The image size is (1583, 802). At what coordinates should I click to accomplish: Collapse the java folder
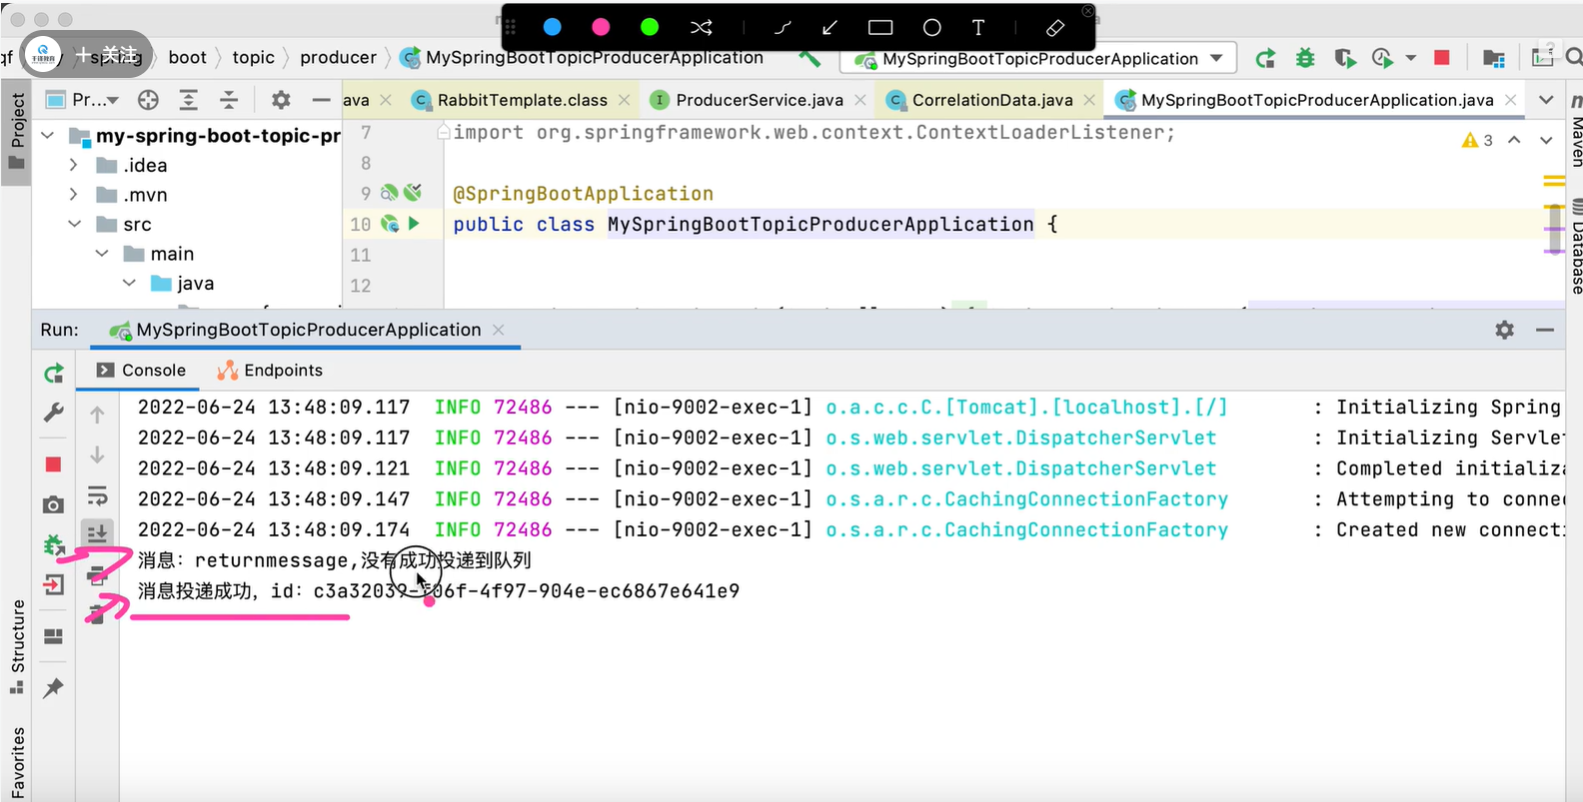click(129, 283)
